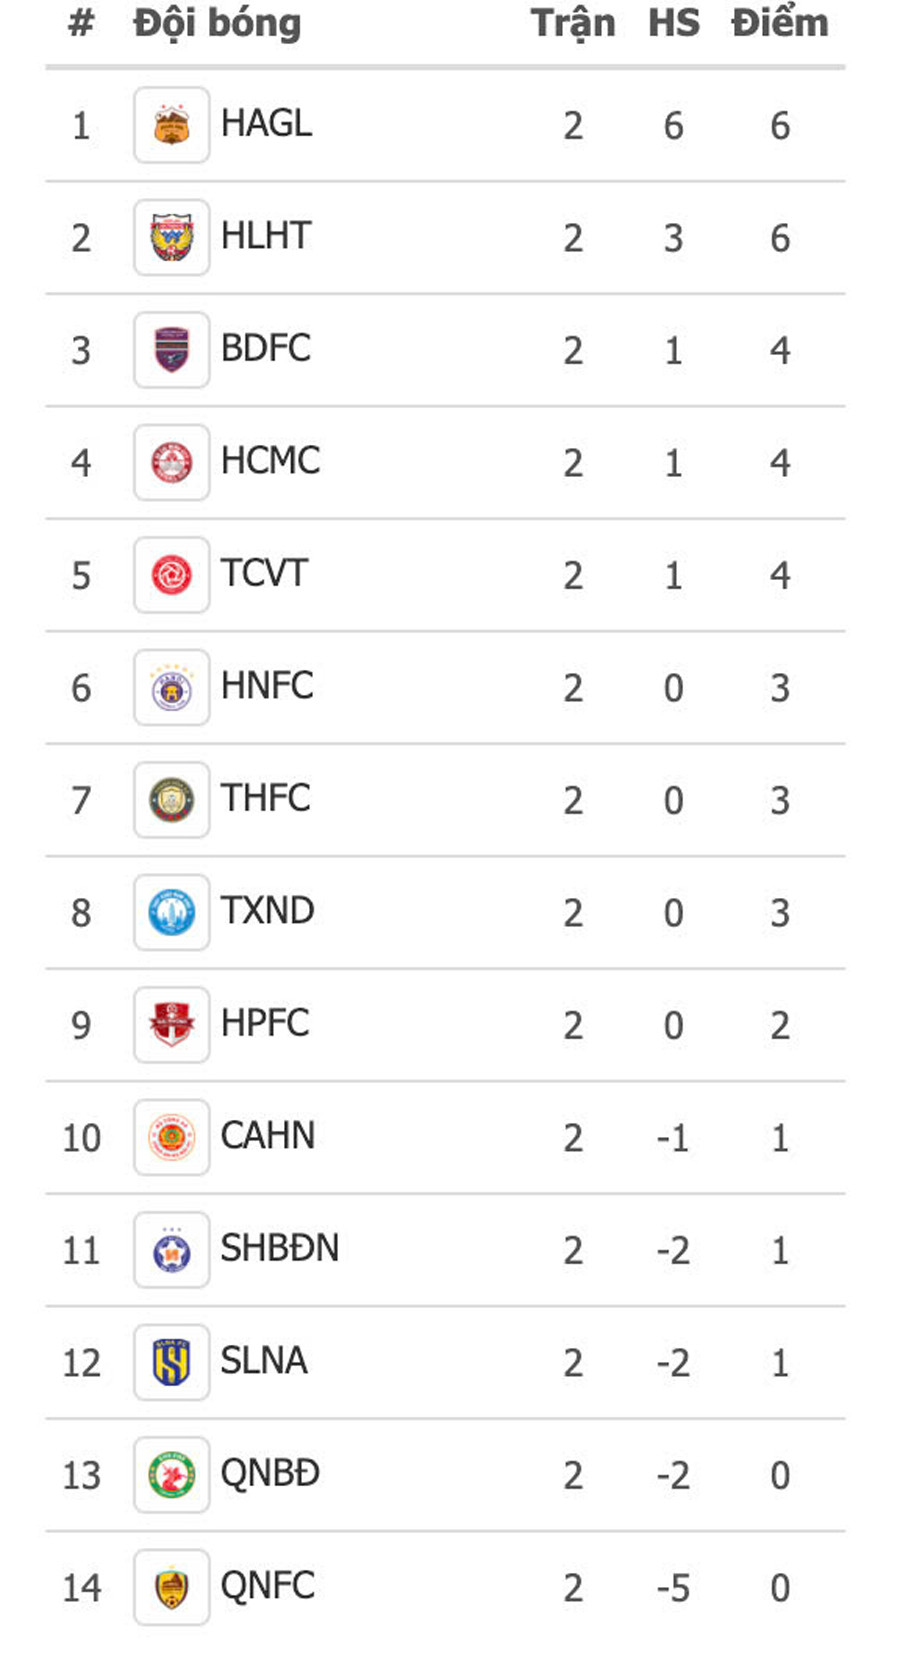Click the QNBĐ team name
This screenshot has width=900, height=1653.
coord(269,1474)
